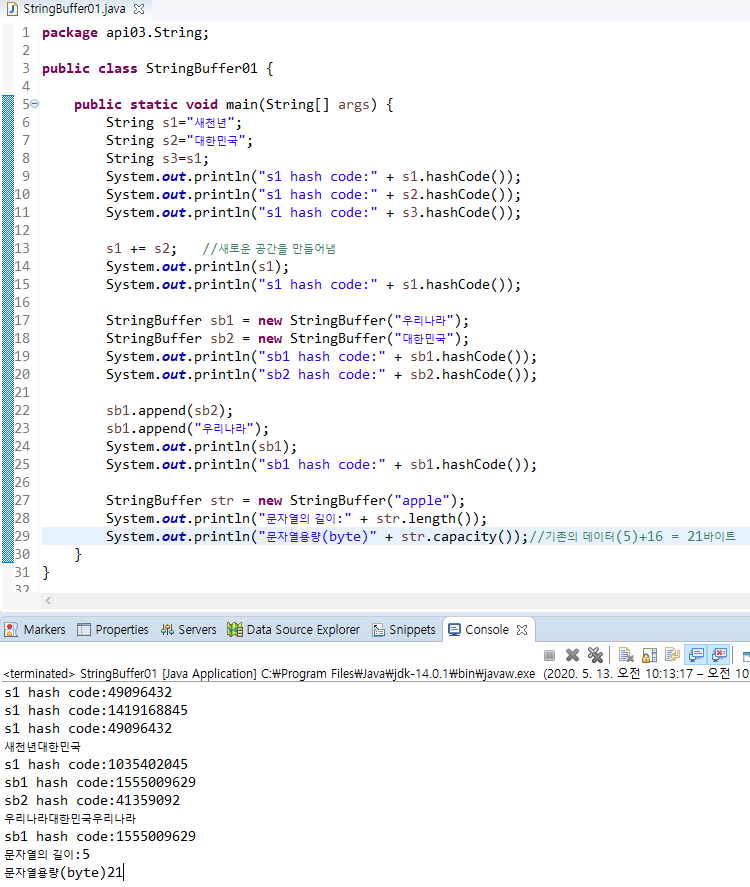The height and width of the screenshot is (887, 750).
Task: Click the Clear Console icon
Action: click(626, 655)
